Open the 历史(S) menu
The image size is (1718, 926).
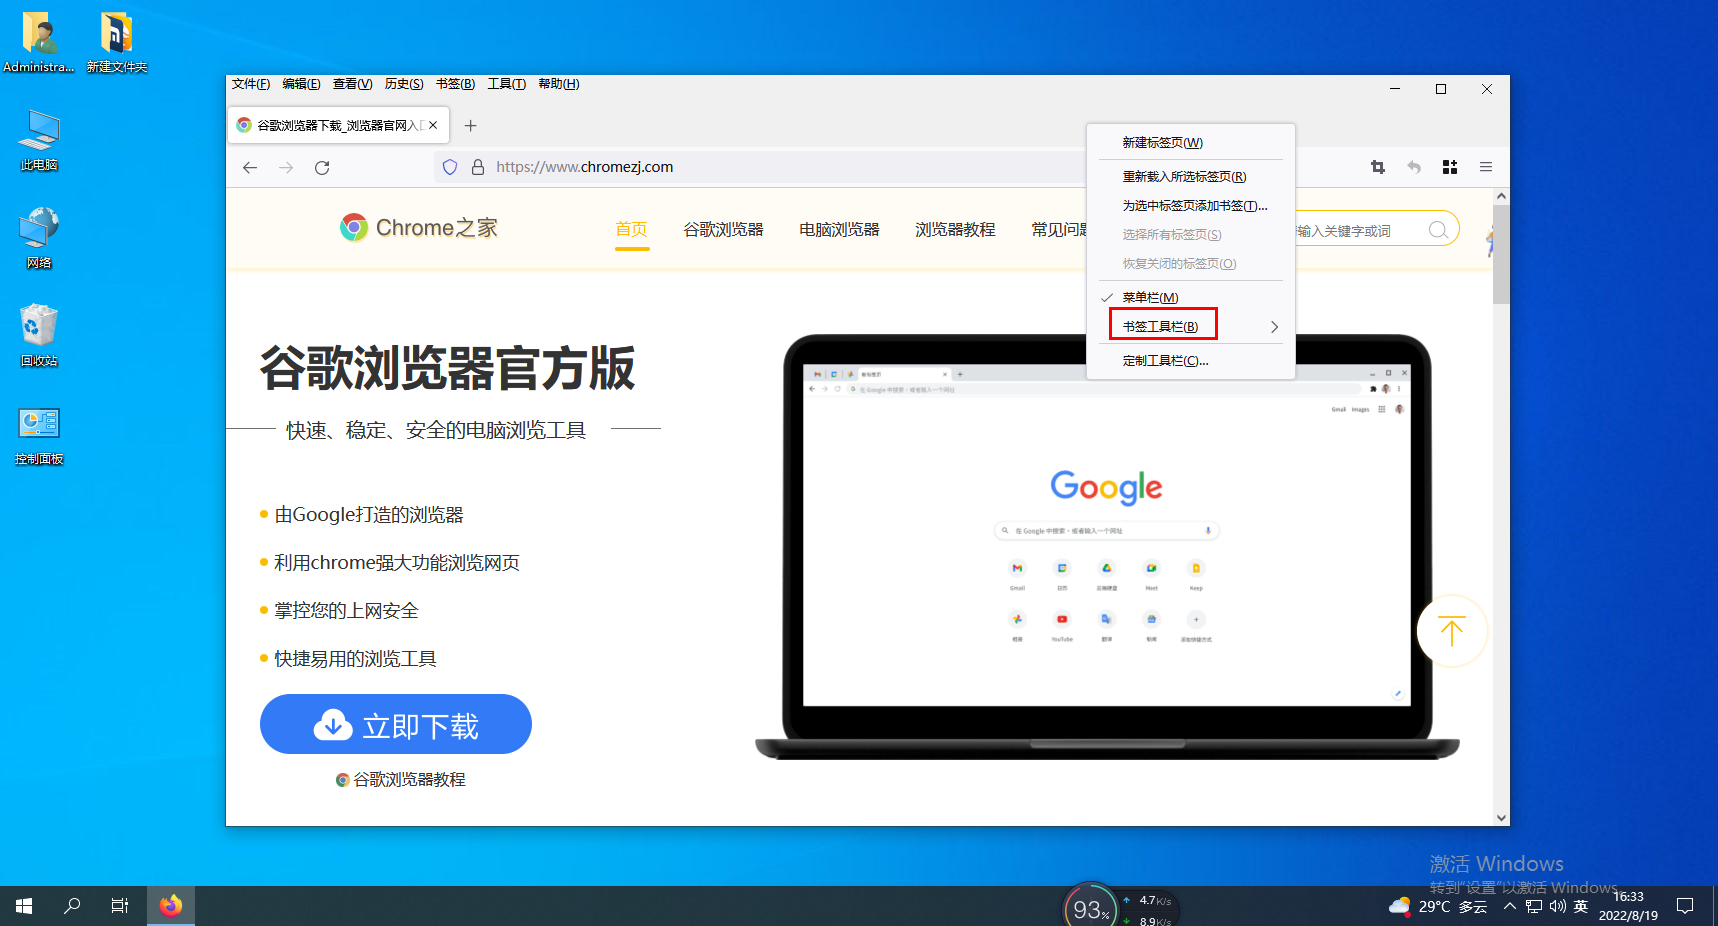click(x=404, y=84)
